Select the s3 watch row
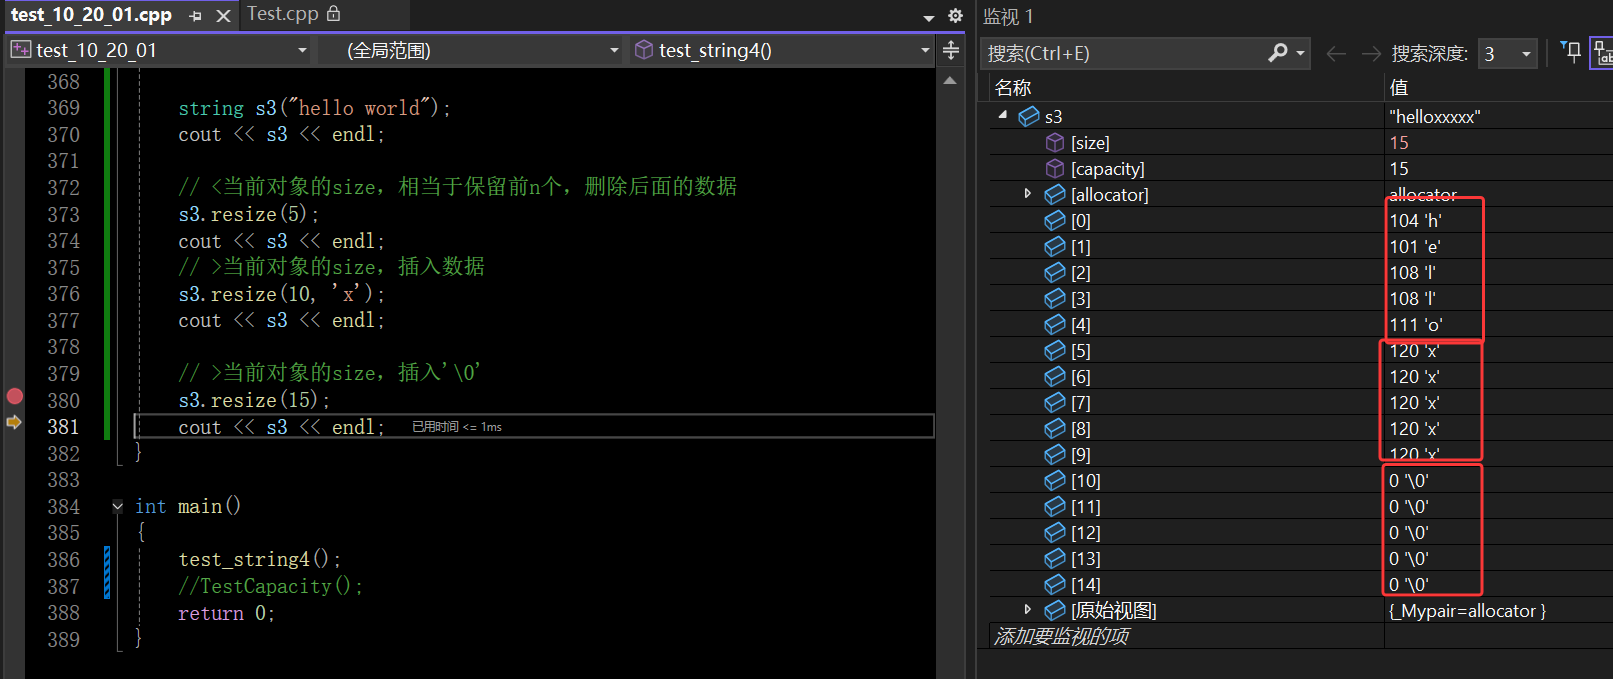The height and width of the screenshot is (679, 1613). tap(1300, 116)
